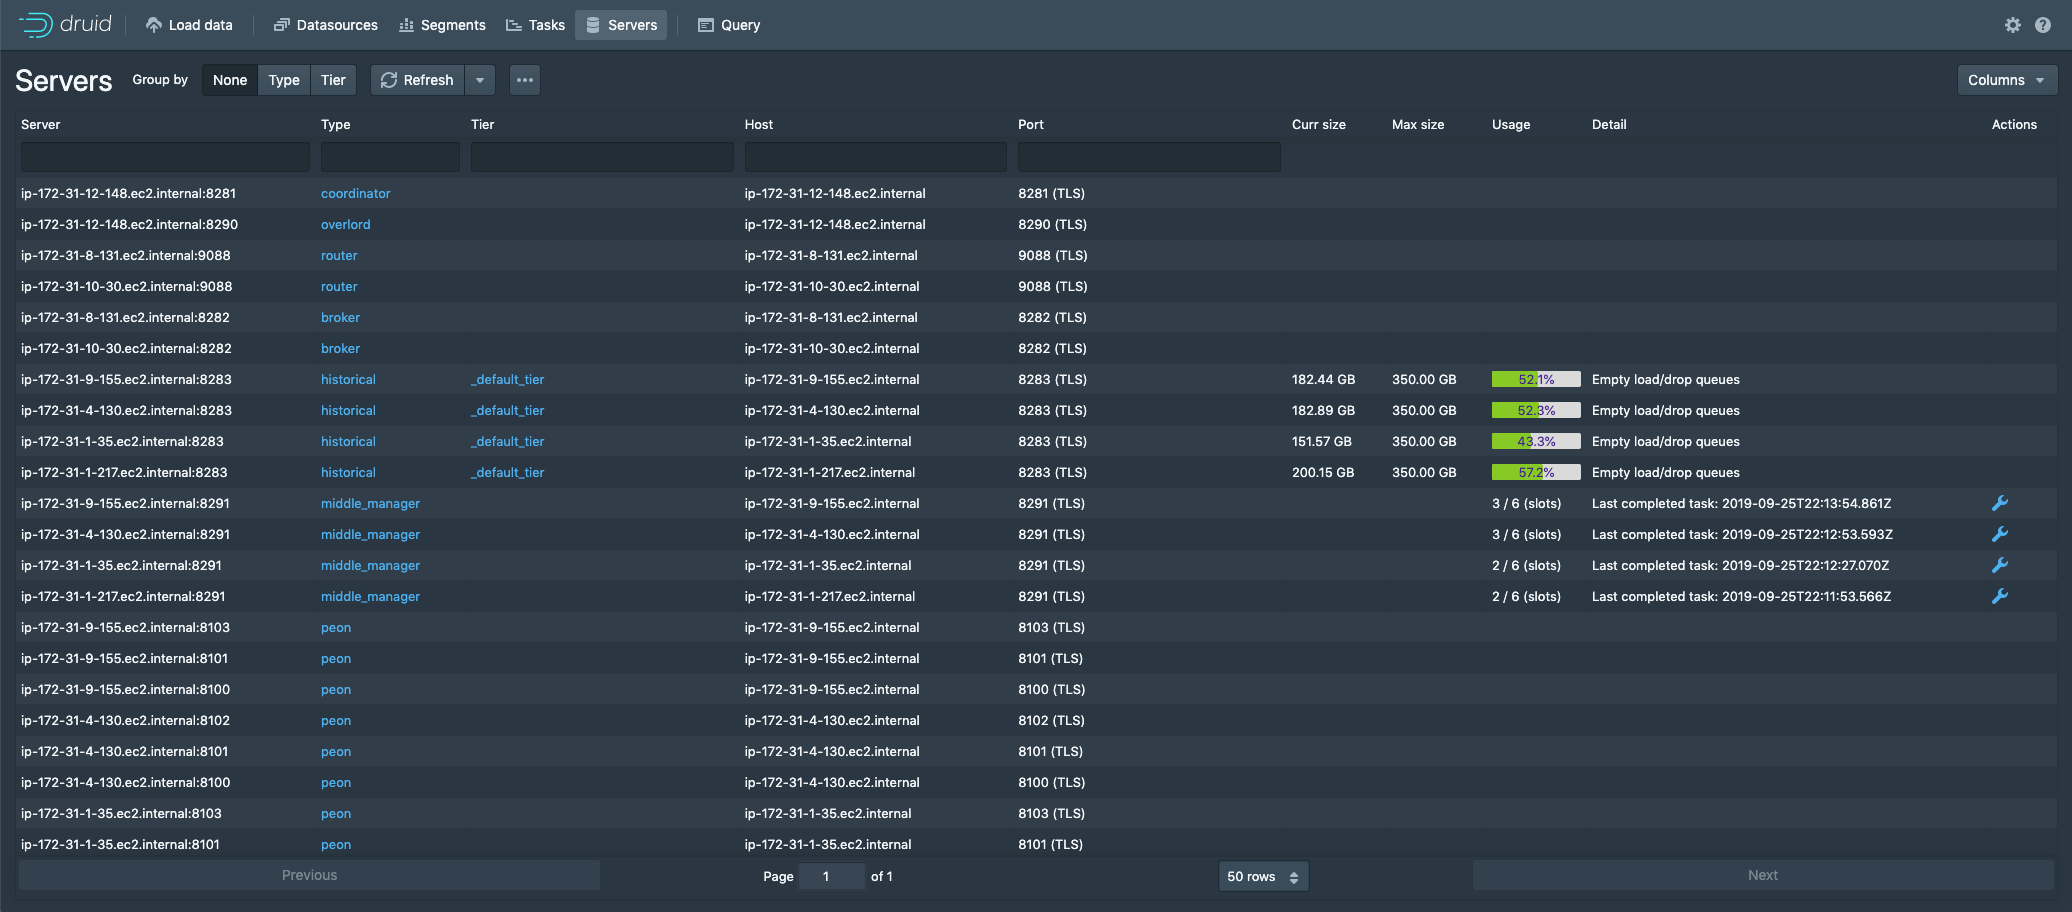Click the Previous page button
The image size is (2072, 912).
click(309, 875)
